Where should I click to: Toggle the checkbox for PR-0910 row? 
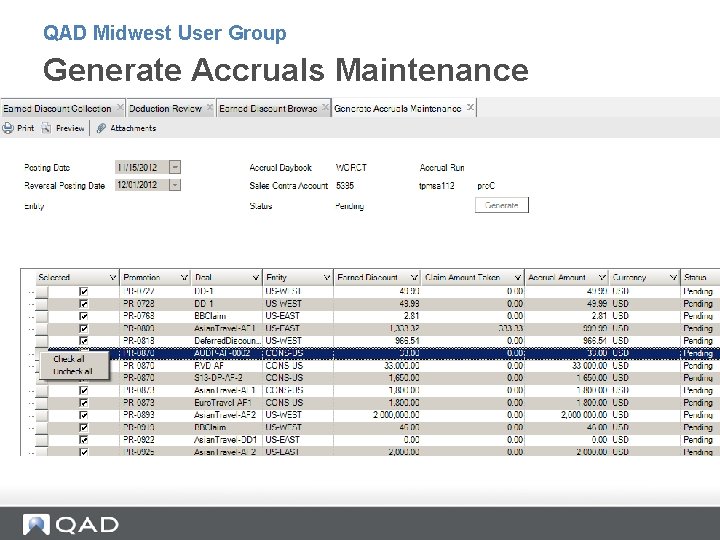point(84,428)
